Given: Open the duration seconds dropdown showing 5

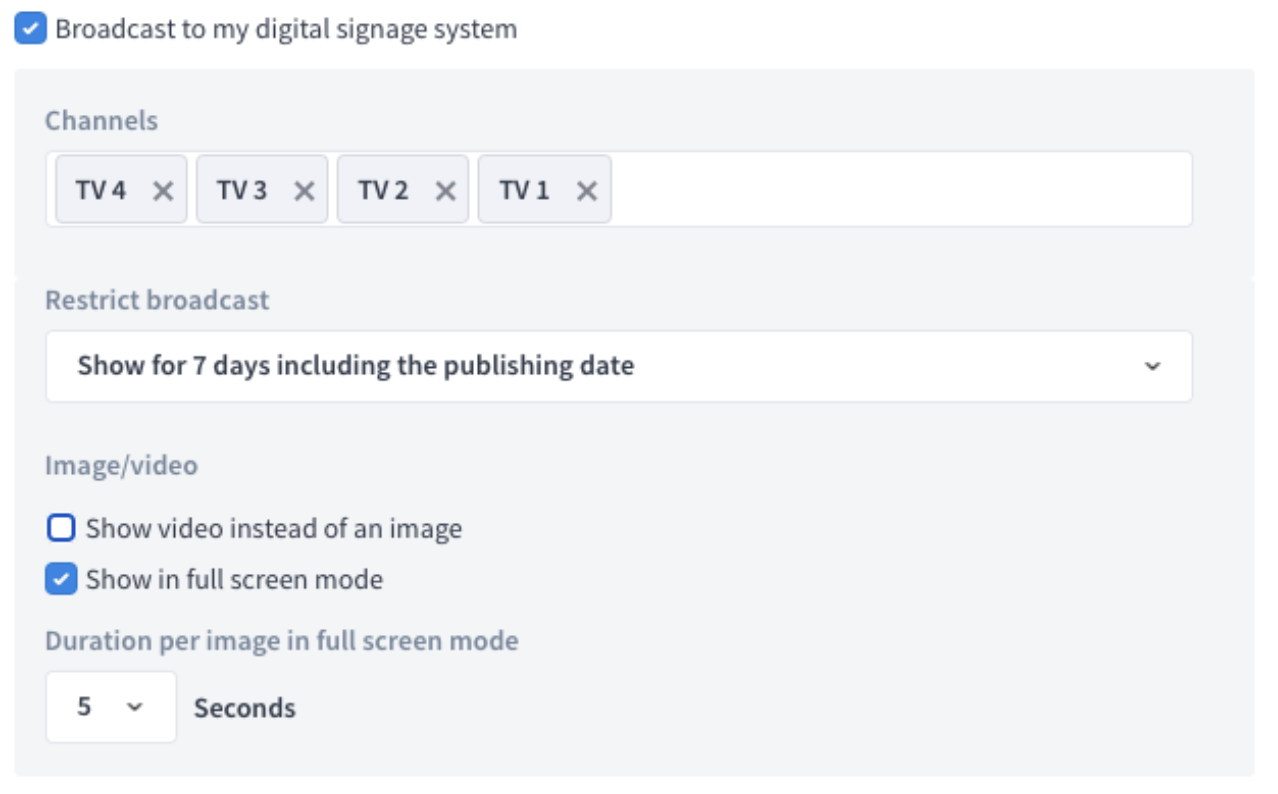Looking at the screenshot, I should [x=111, y=707].
